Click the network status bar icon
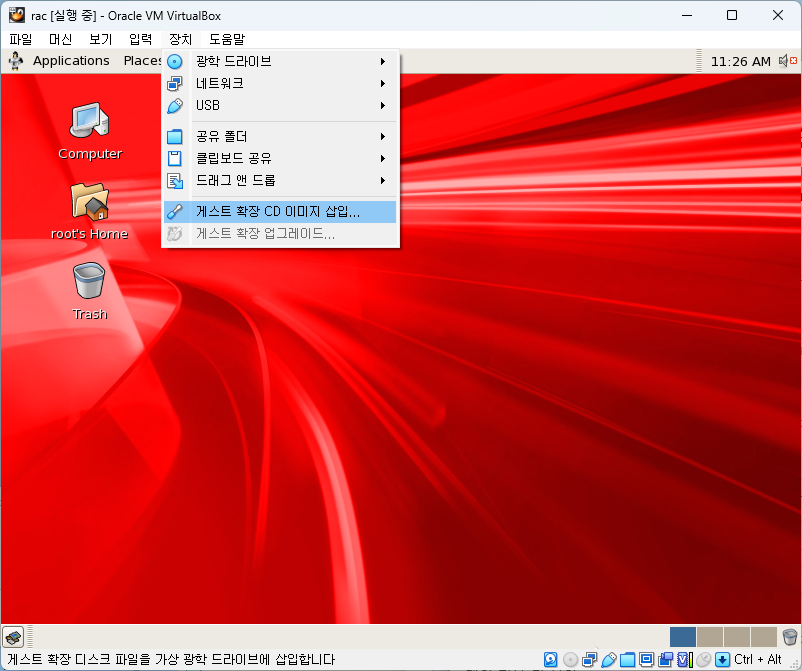 590,660
